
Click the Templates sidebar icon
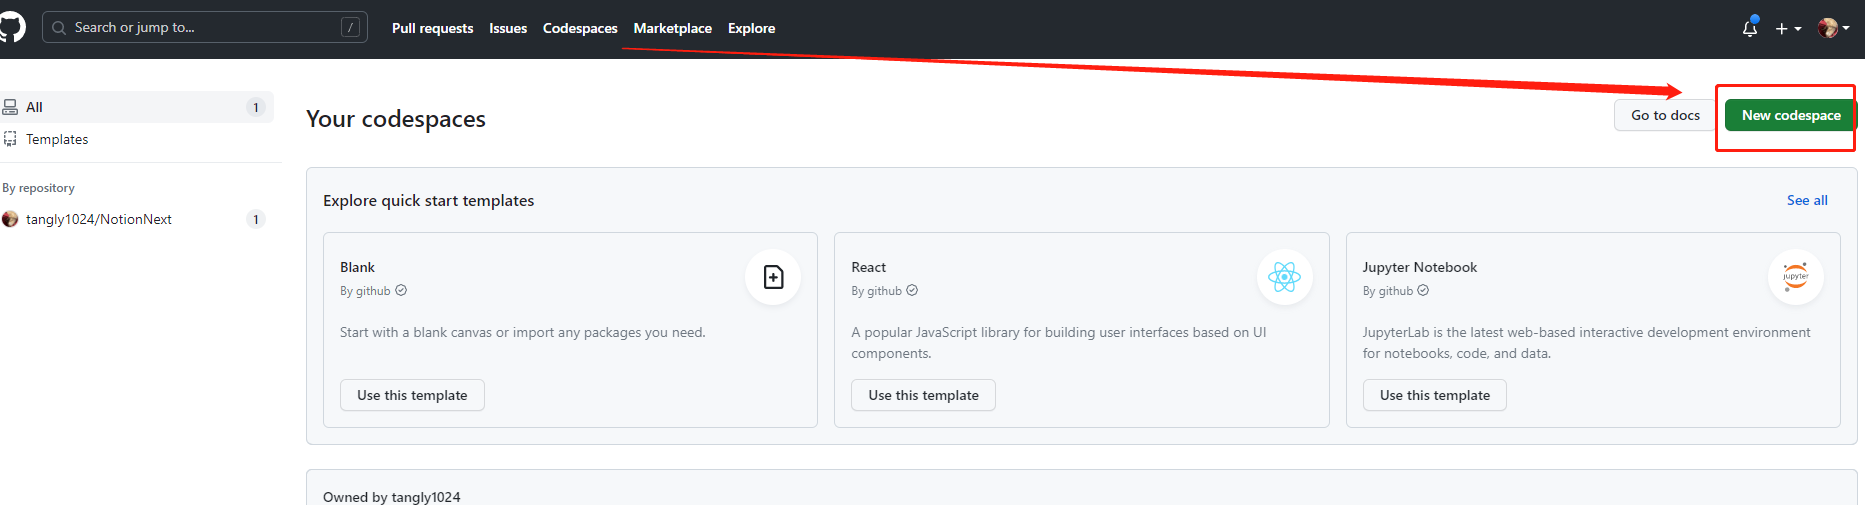10,139
